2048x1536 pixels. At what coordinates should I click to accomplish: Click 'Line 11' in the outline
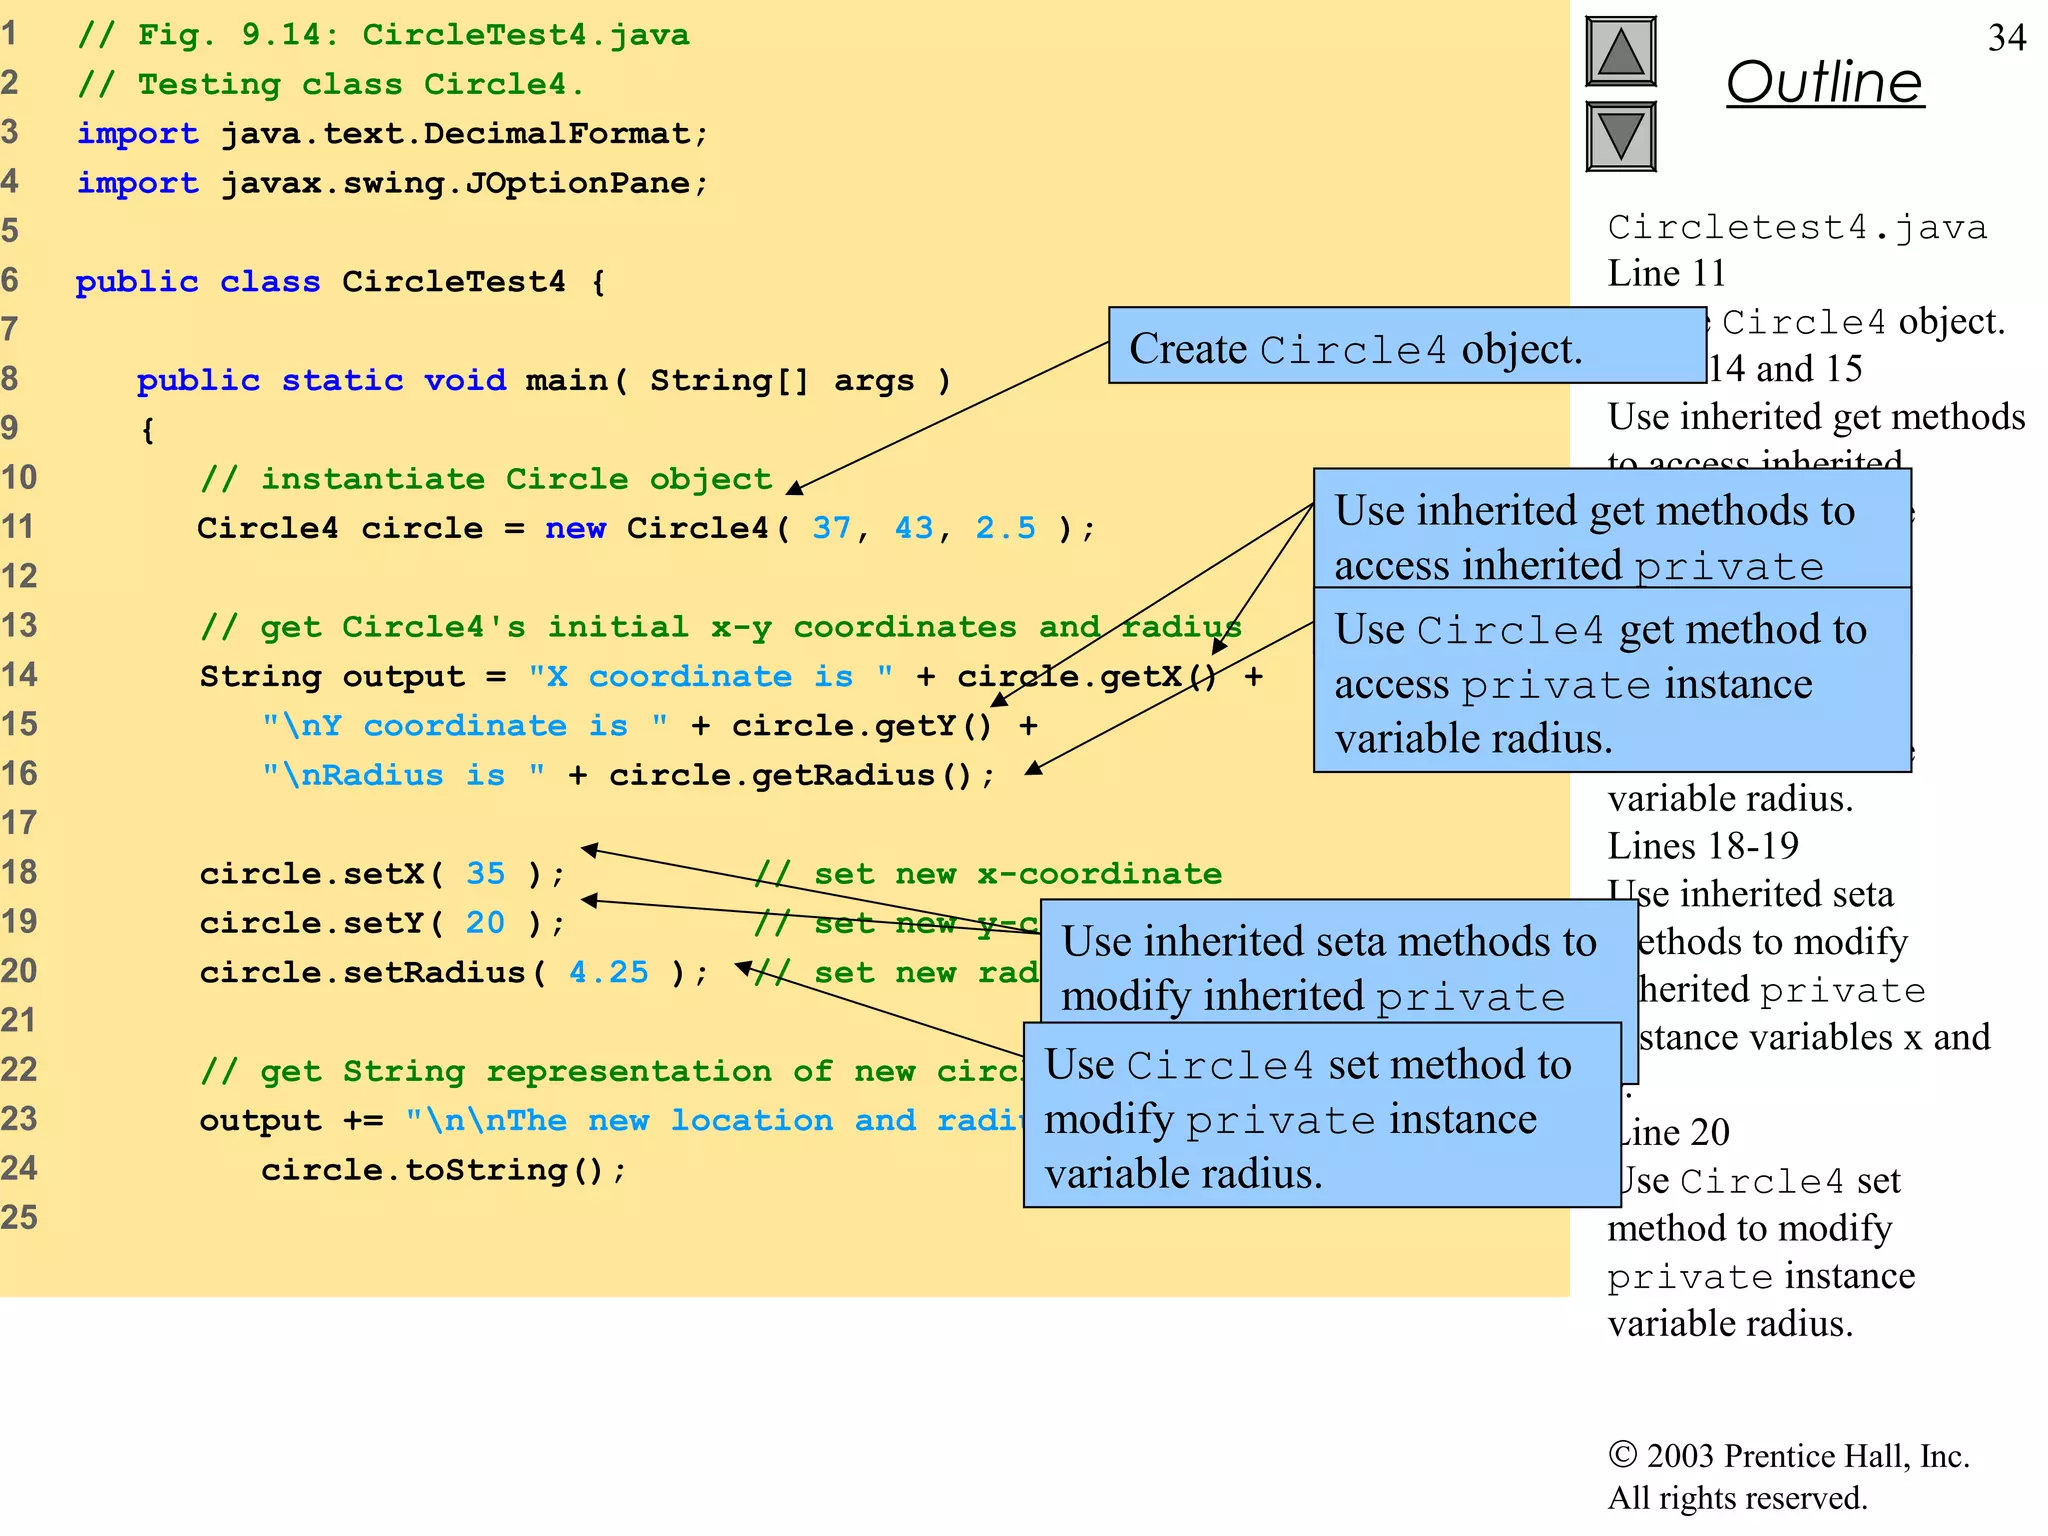click(1666, 273)
